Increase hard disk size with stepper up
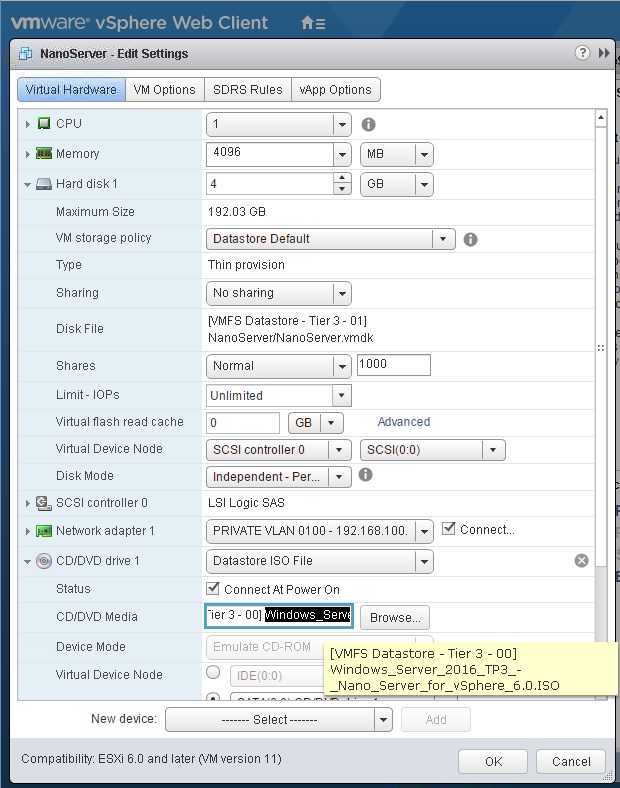 342,178
